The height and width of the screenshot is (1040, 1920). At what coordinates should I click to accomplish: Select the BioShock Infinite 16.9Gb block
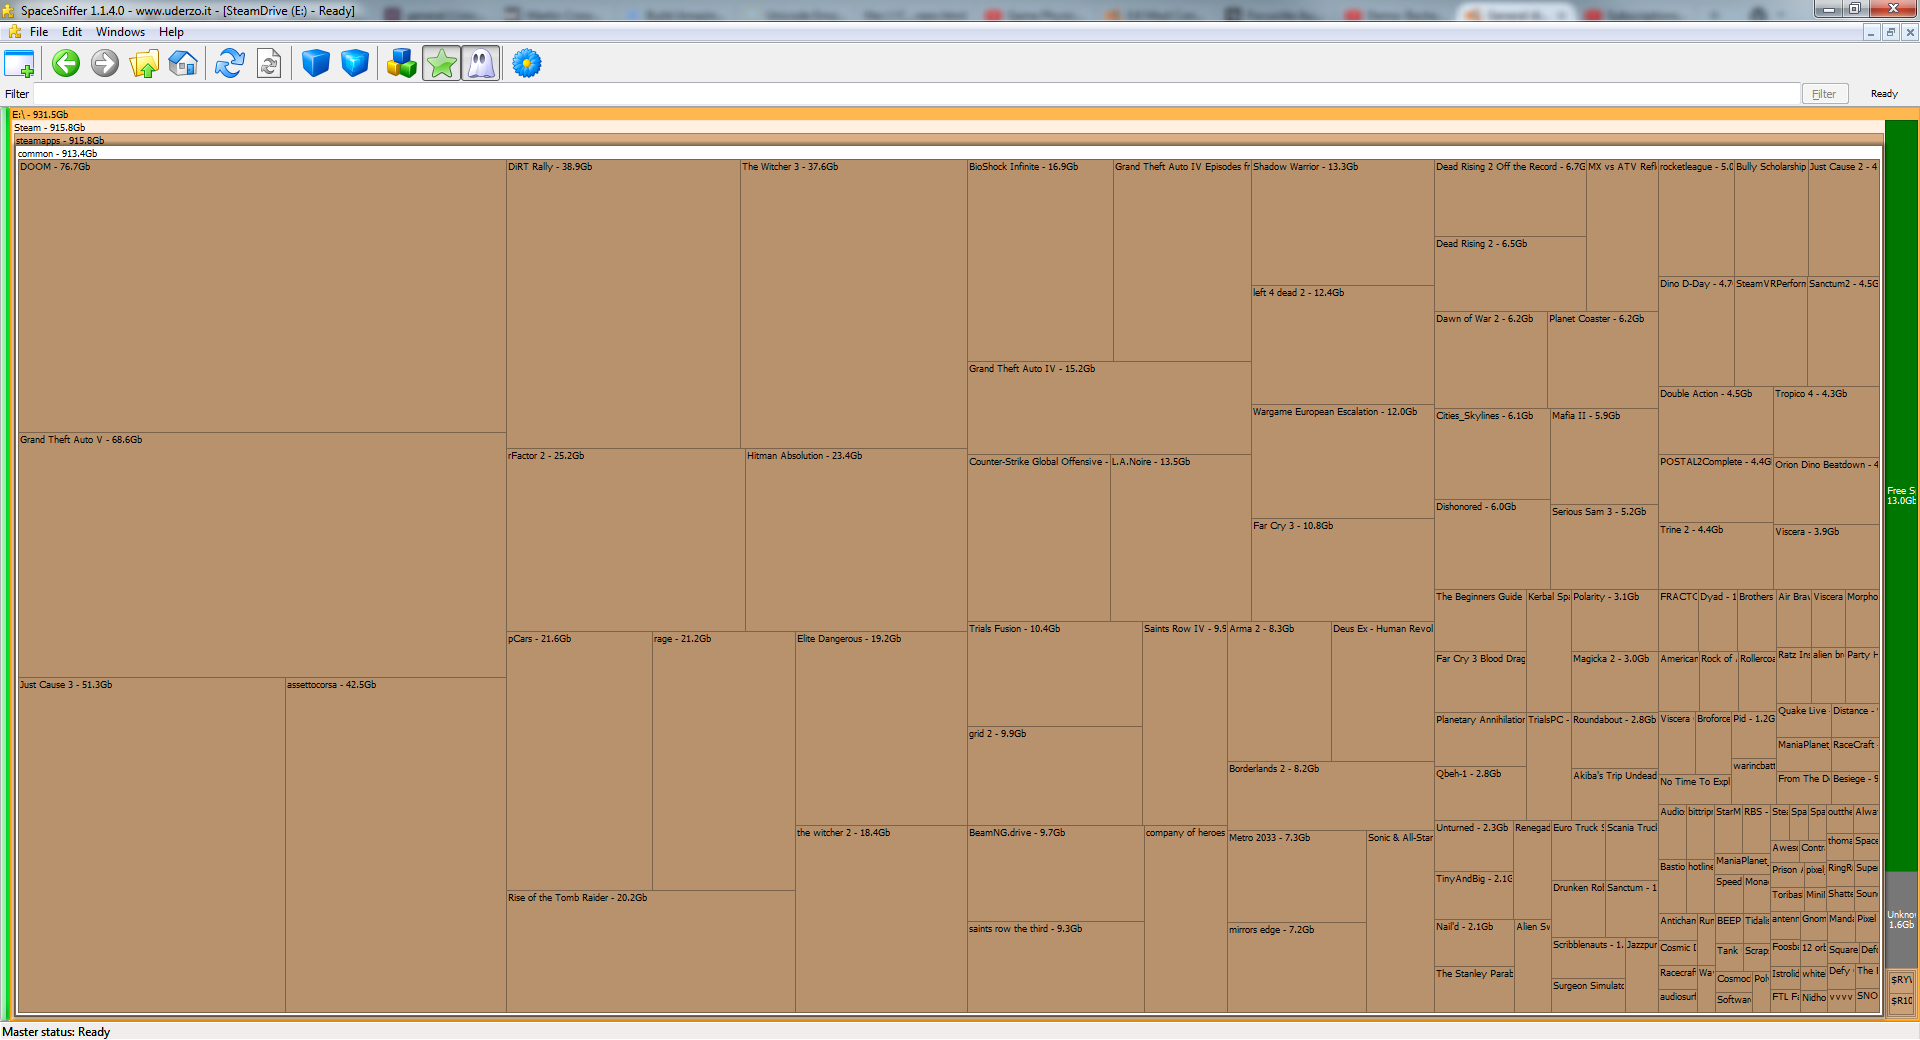1040,260
